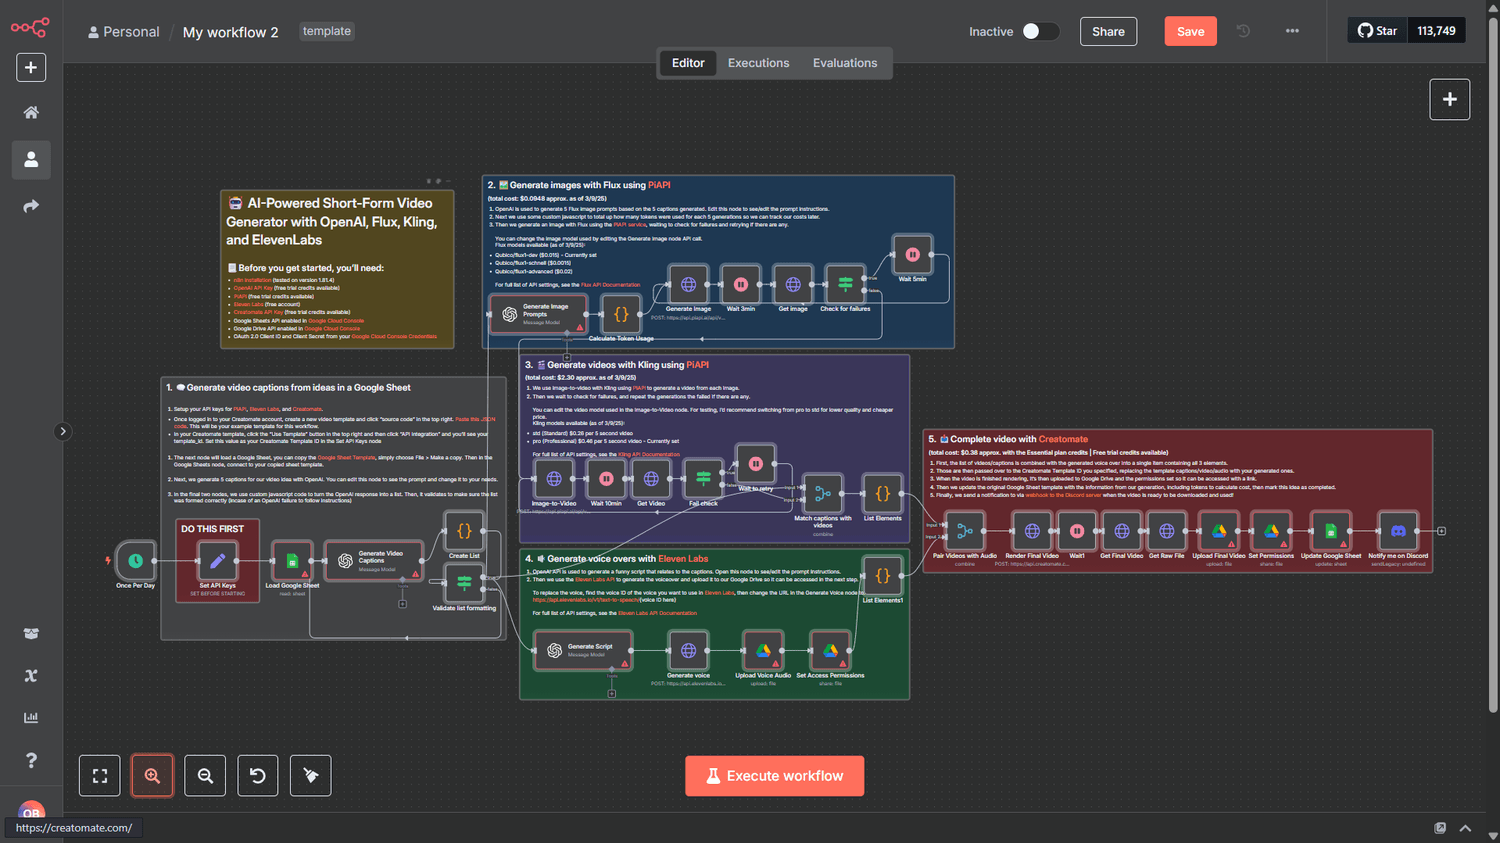
Task: Reset zoom with the circular arrow icon
Action: tap(258, 776)
